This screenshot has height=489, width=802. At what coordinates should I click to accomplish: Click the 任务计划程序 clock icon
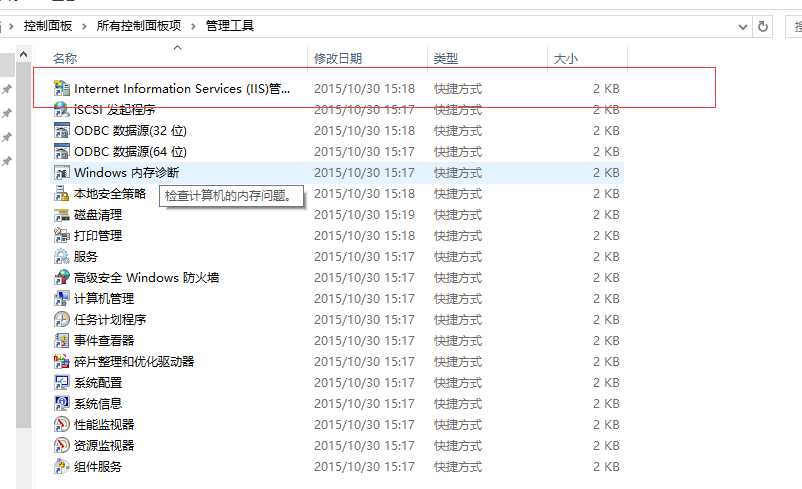tap(61, 319)
